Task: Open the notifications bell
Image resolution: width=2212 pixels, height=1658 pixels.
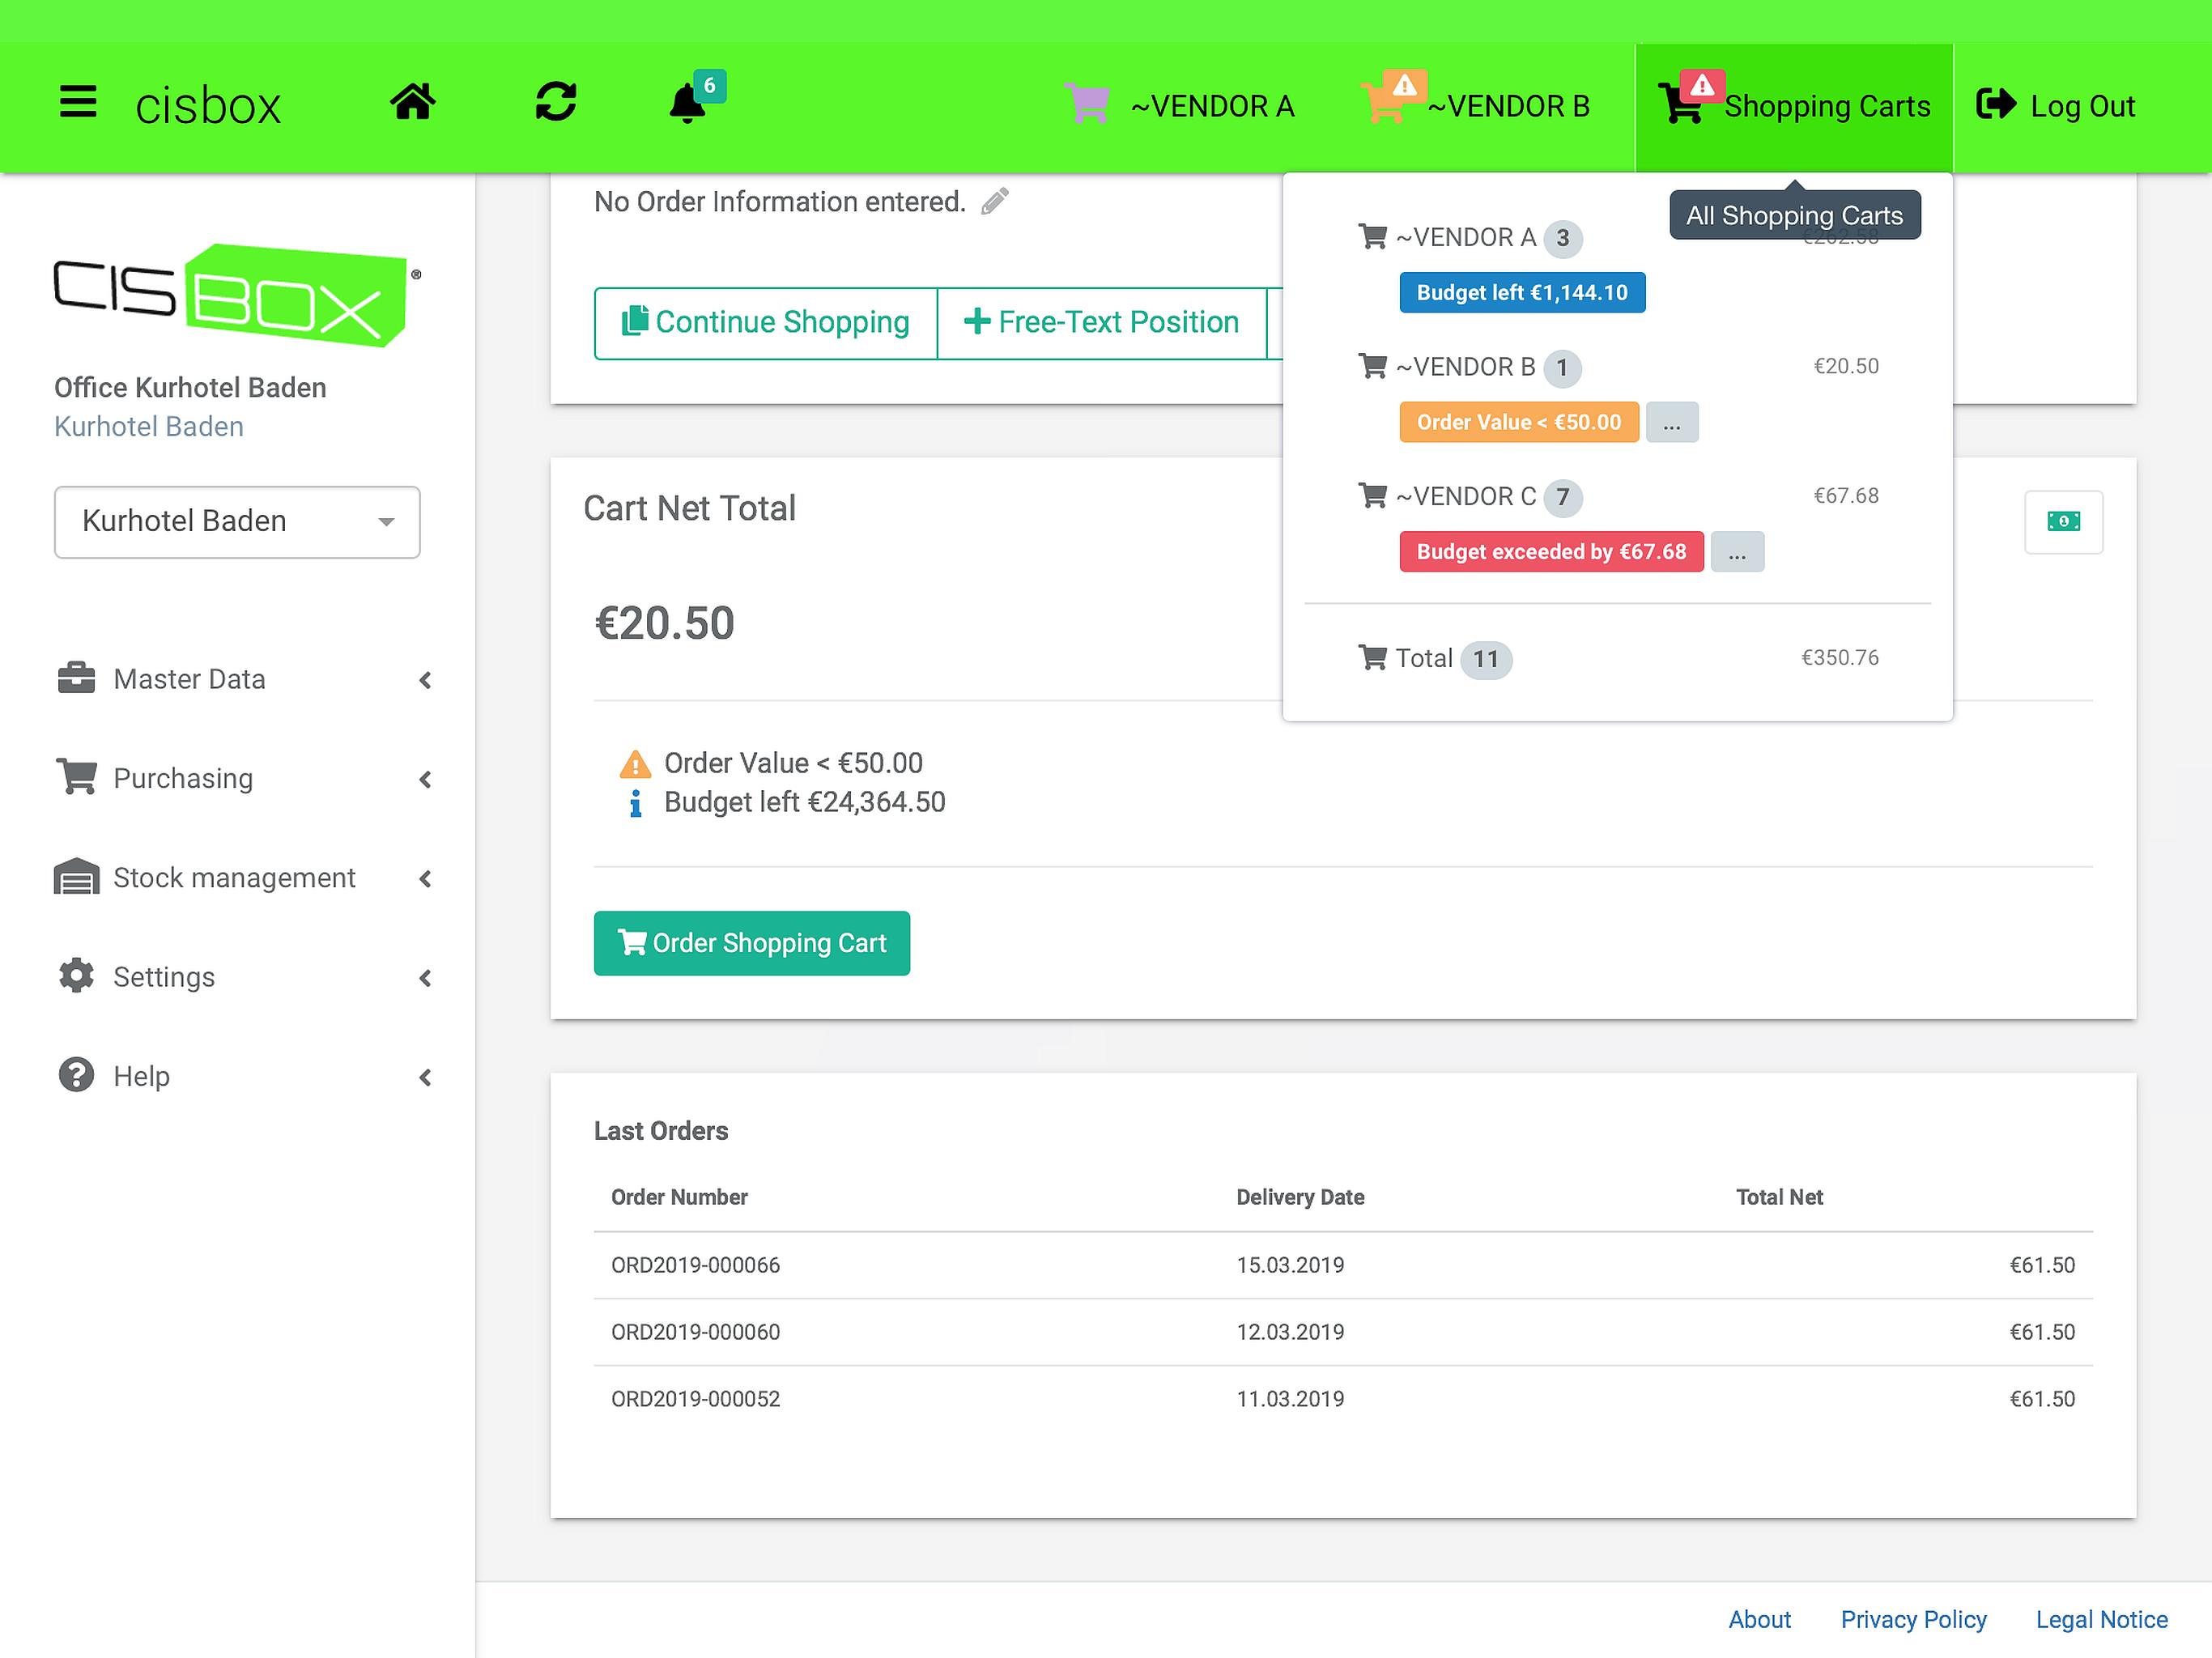Action: pyautogui.click(x=687, y=103)
